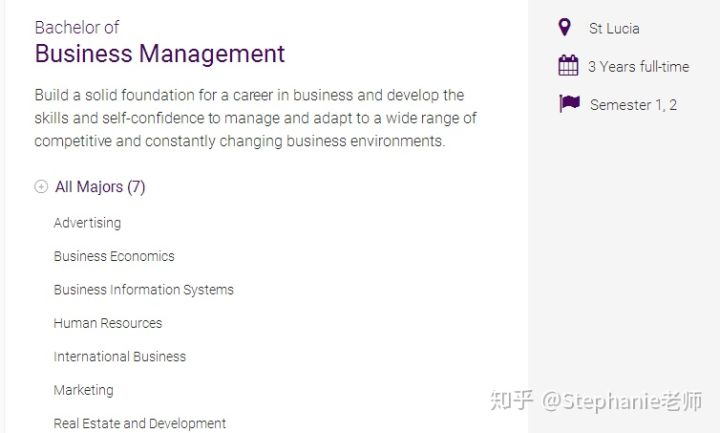Click the St Lucia campus label

[614, 28]
